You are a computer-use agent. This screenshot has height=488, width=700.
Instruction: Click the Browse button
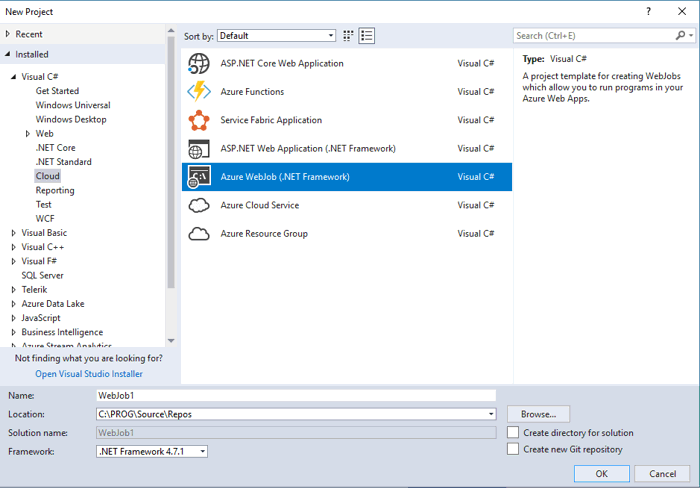pos(538,414)
